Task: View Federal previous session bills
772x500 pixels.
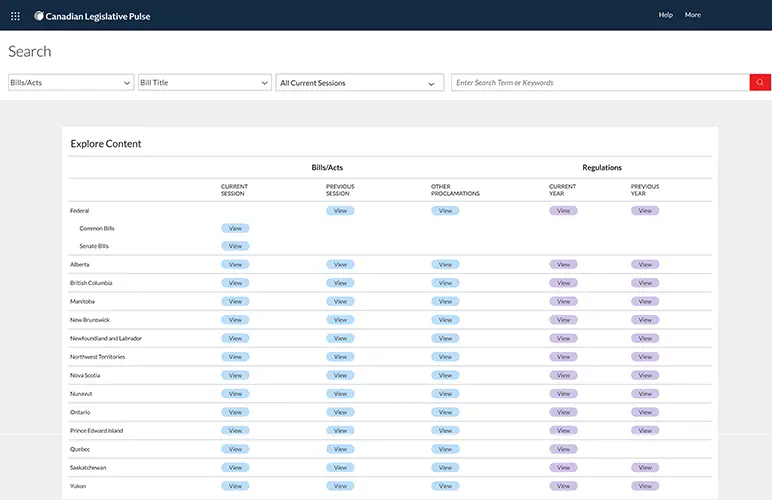Action: coord(340,211)
